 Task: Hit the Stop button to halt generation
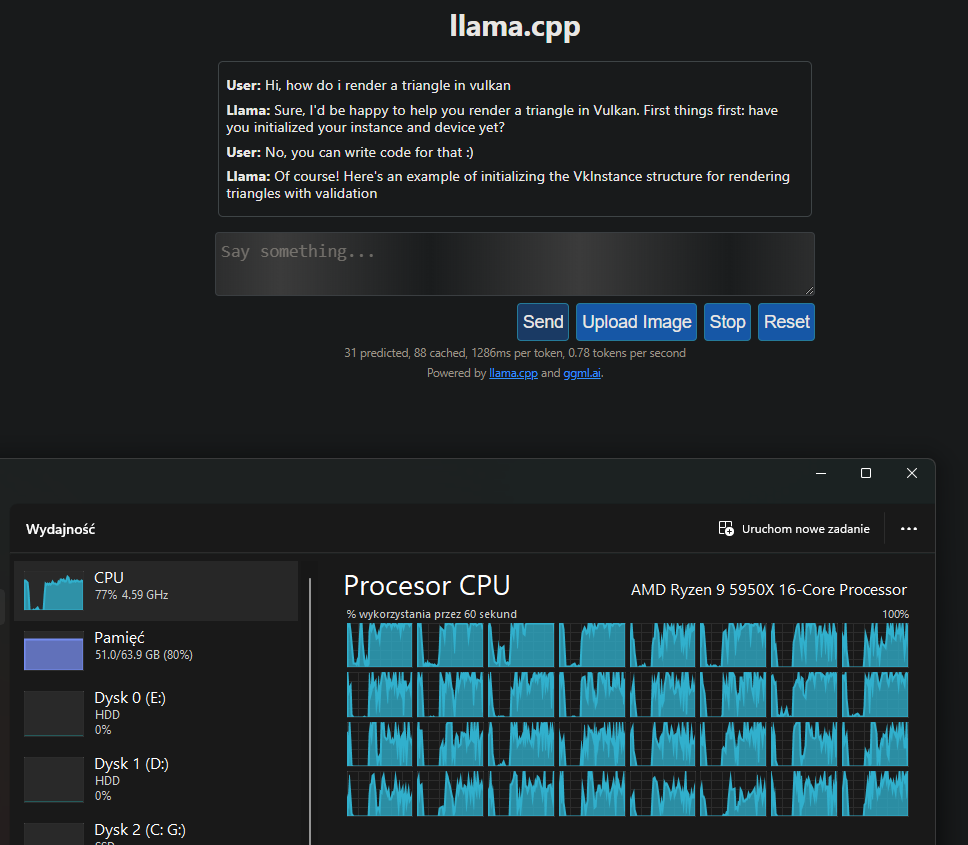[x=727, y=321]
